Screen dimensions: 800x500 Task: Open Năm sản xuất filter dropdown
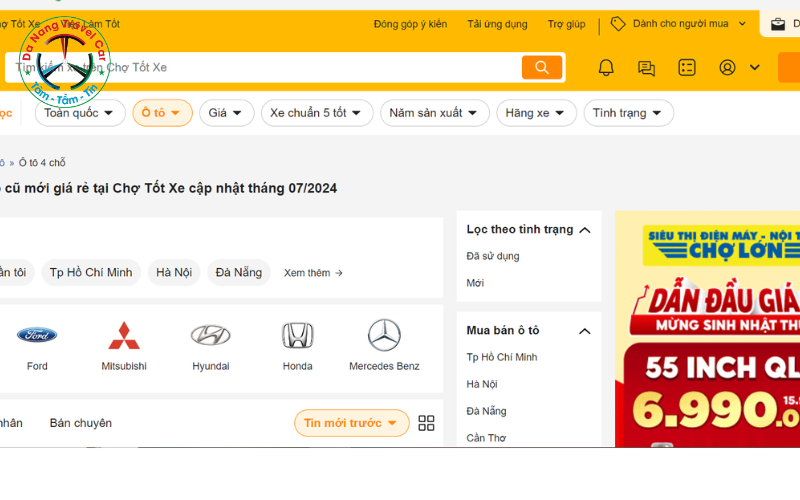[435, 113]
